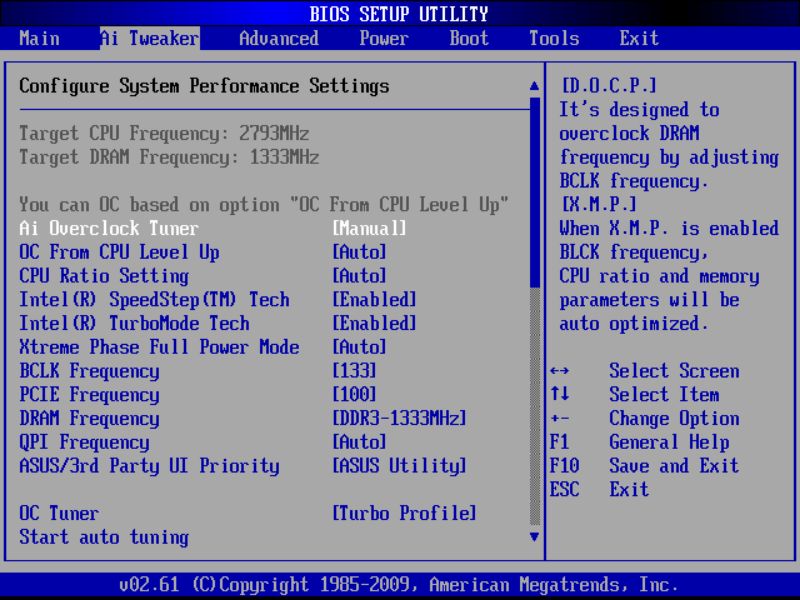Click the settings list scrollbar thumb
Image resolution: width=800 pixels, height=600 pixels.
(535, 192)
